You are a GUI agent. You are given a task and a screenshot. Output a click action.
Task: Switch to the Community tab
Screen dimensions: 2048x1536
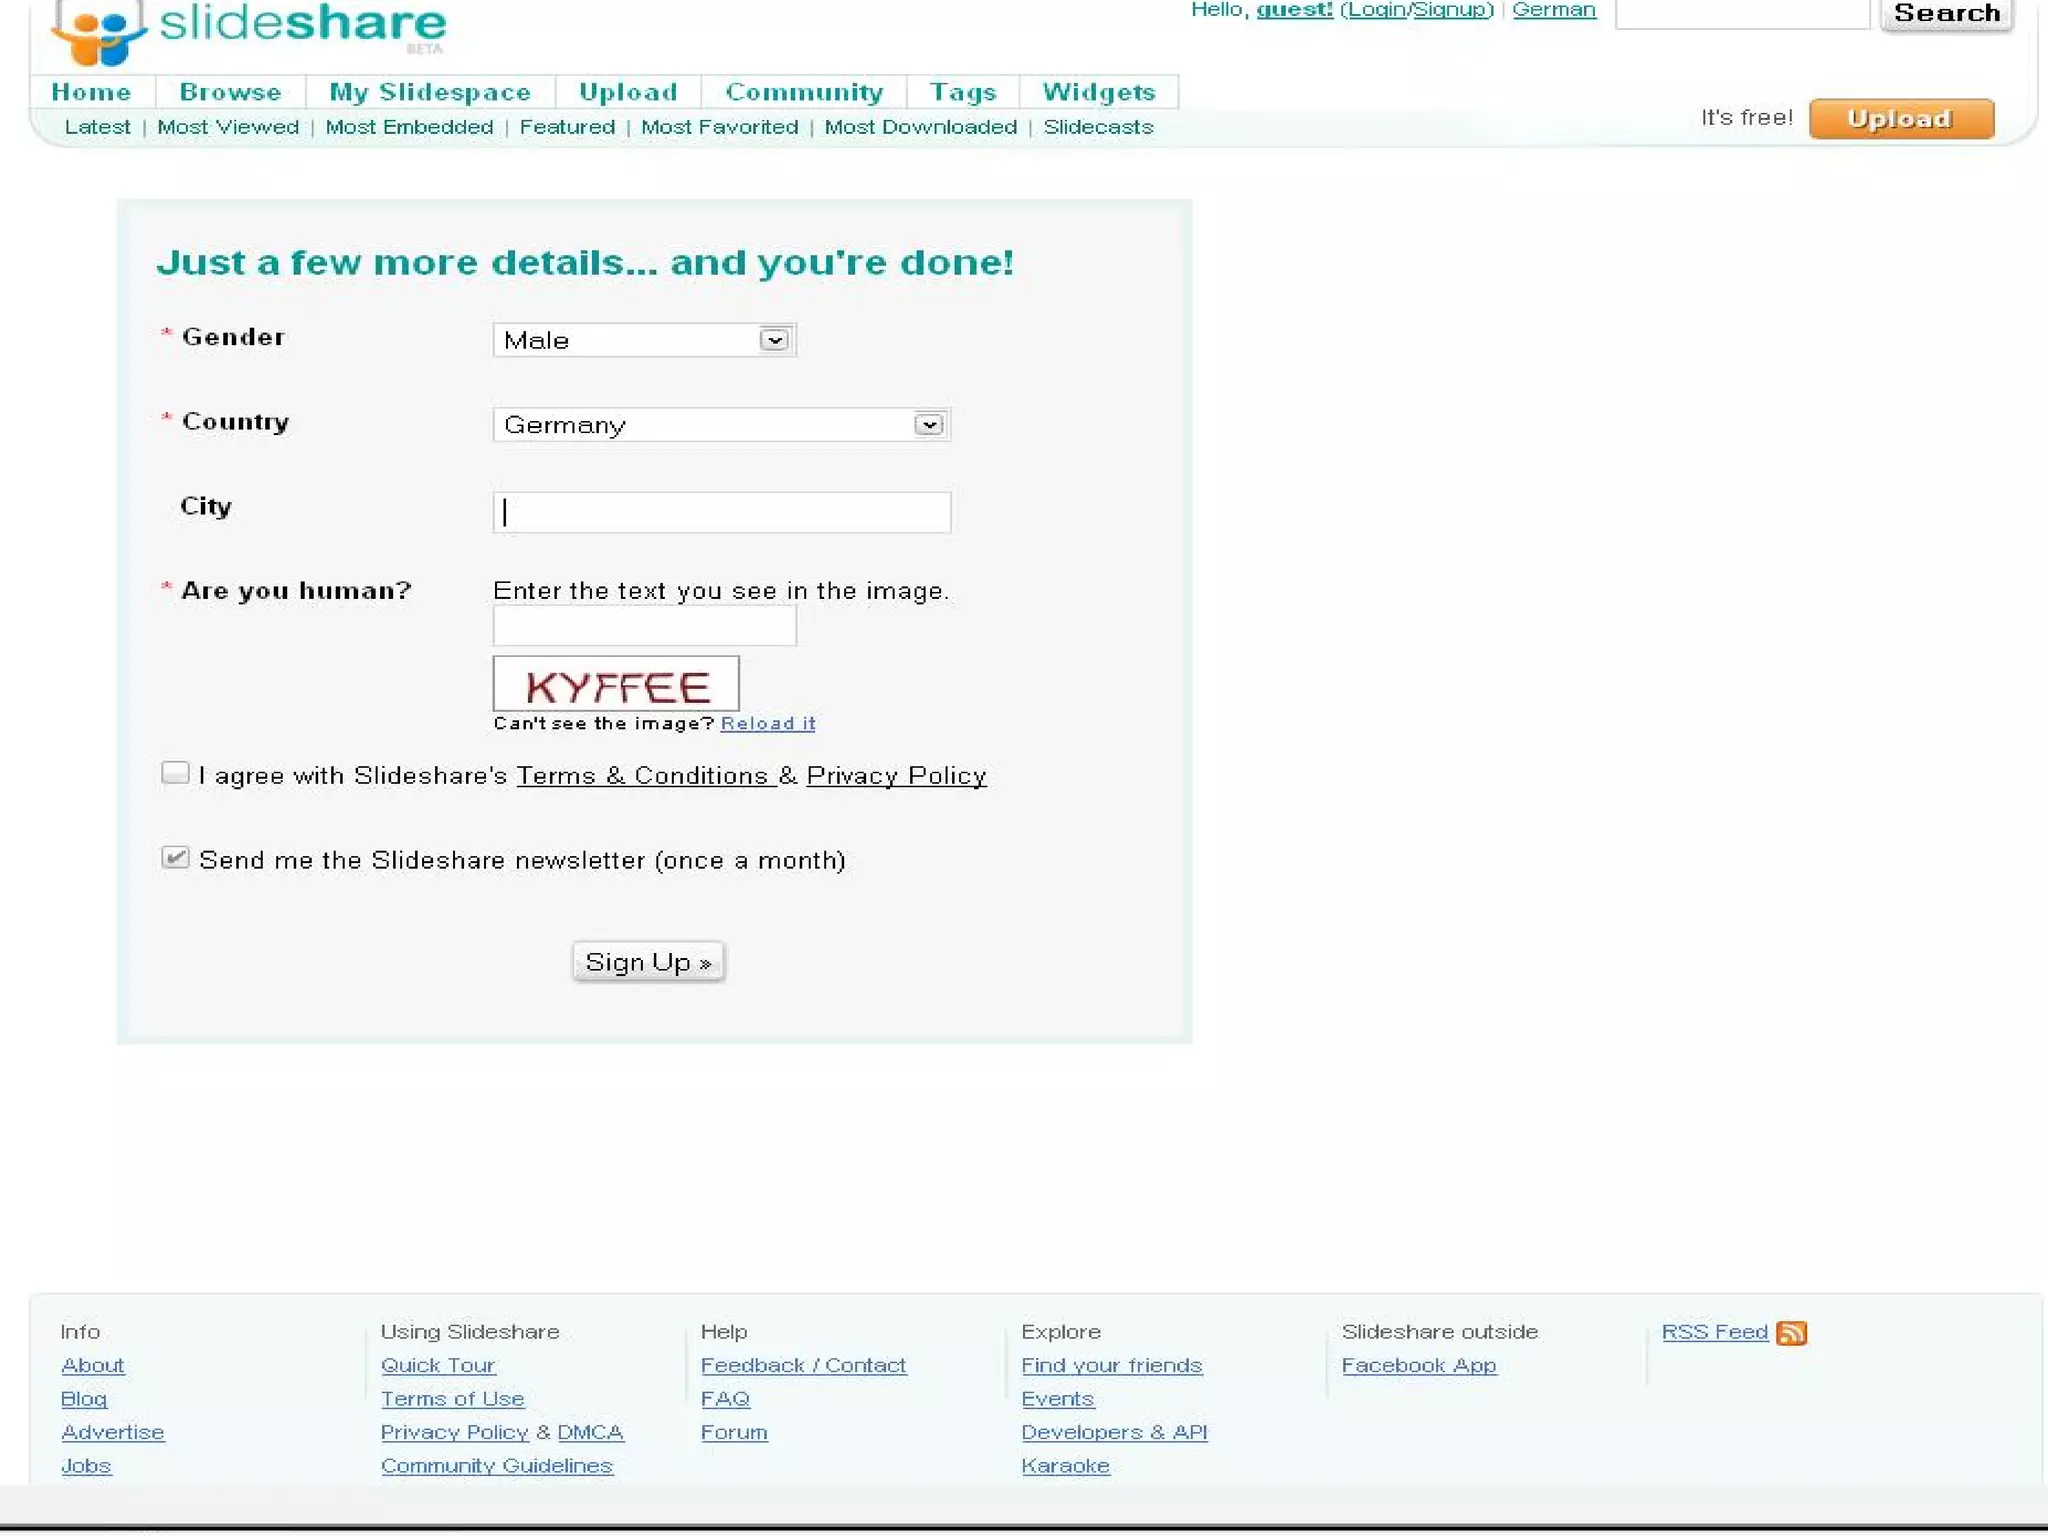(x=804, y=92)
